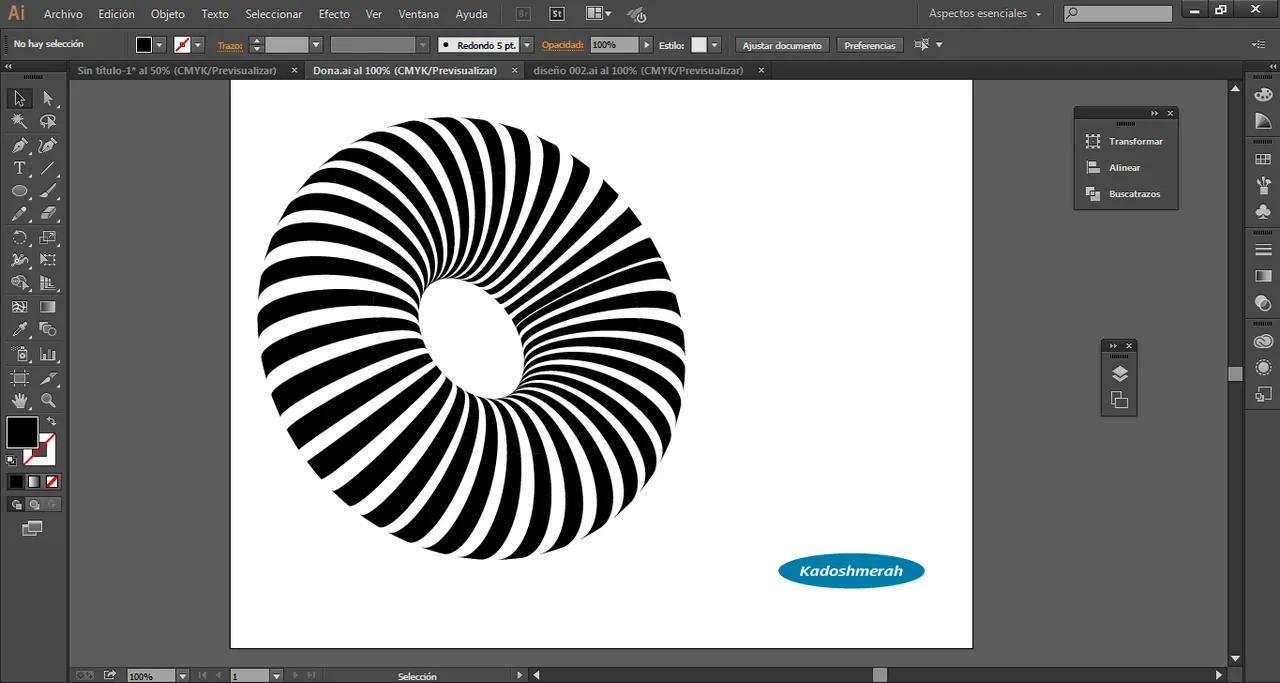Click the Preferencias button
1280x683 pixels.
point(869,45)
